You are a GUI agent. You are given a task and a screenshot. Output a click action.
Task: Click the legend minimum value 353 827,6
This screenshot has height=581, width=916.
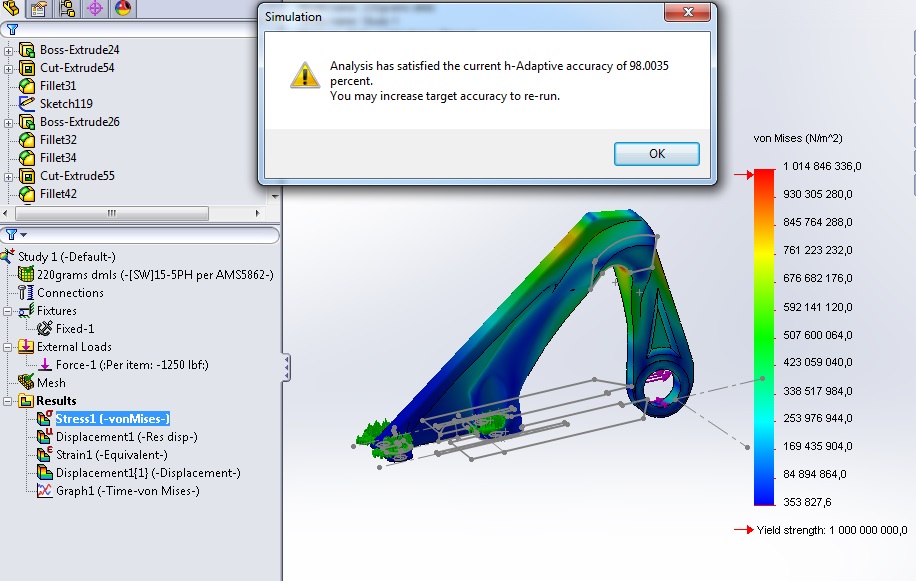pyautogui.click(x=807, y=502)
